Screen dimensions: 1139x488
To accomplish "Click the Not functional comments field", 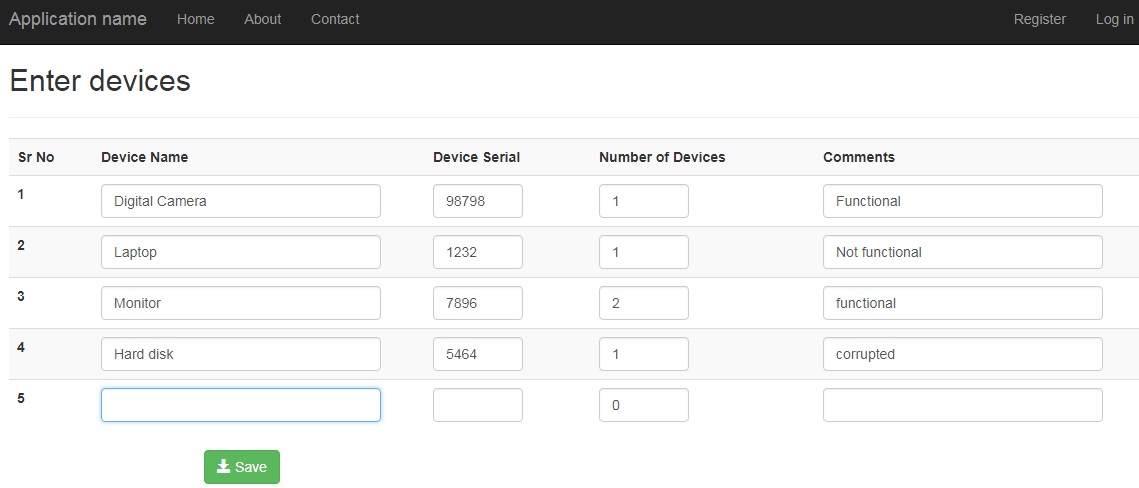I will point(962,252).
